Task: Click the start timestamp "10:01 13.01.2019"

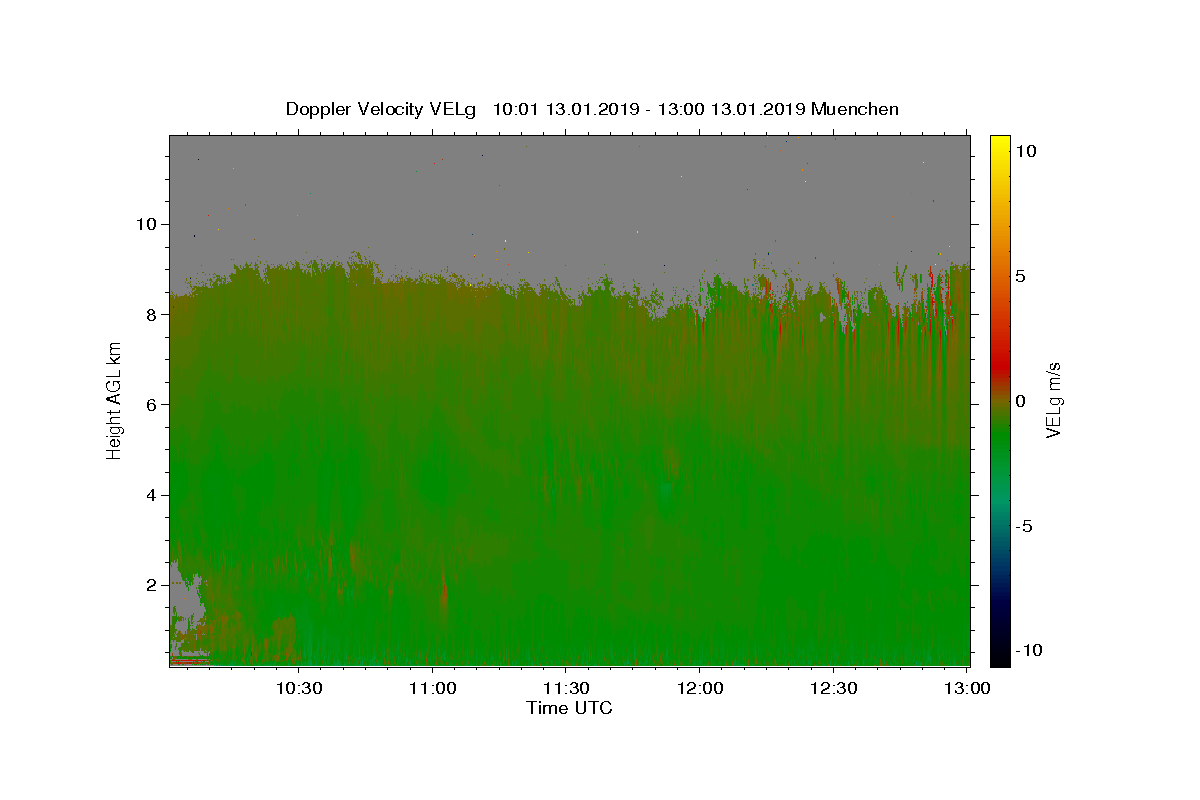Action: click(564, 109)
